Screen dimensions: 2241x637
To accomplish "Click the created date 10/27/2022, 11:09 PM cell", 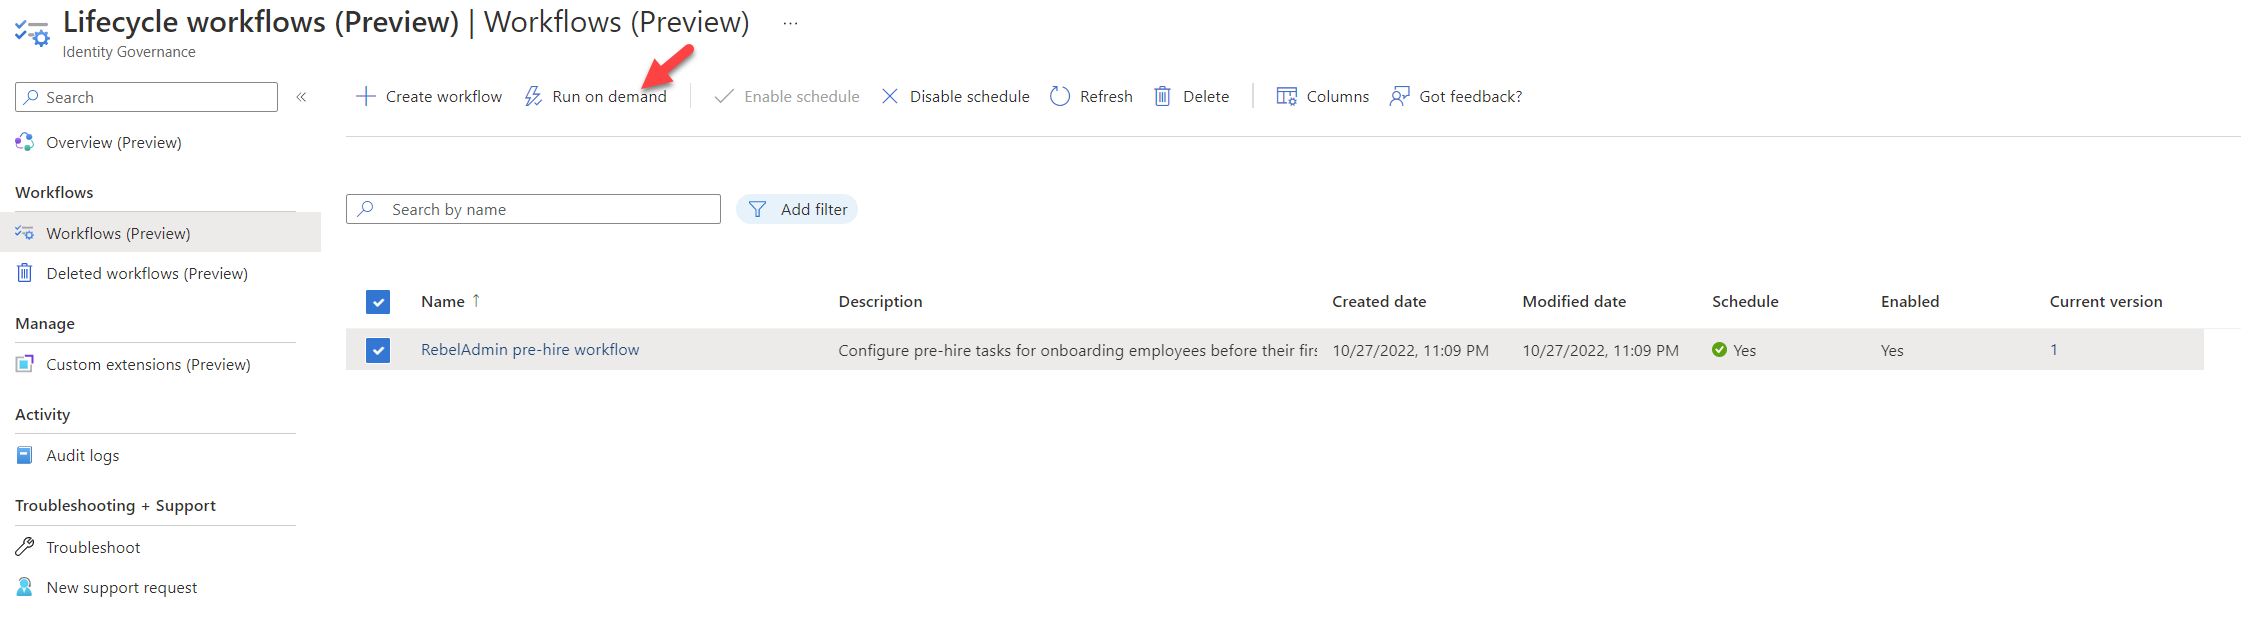I will pyautogui.click(x=1410, y=350).
